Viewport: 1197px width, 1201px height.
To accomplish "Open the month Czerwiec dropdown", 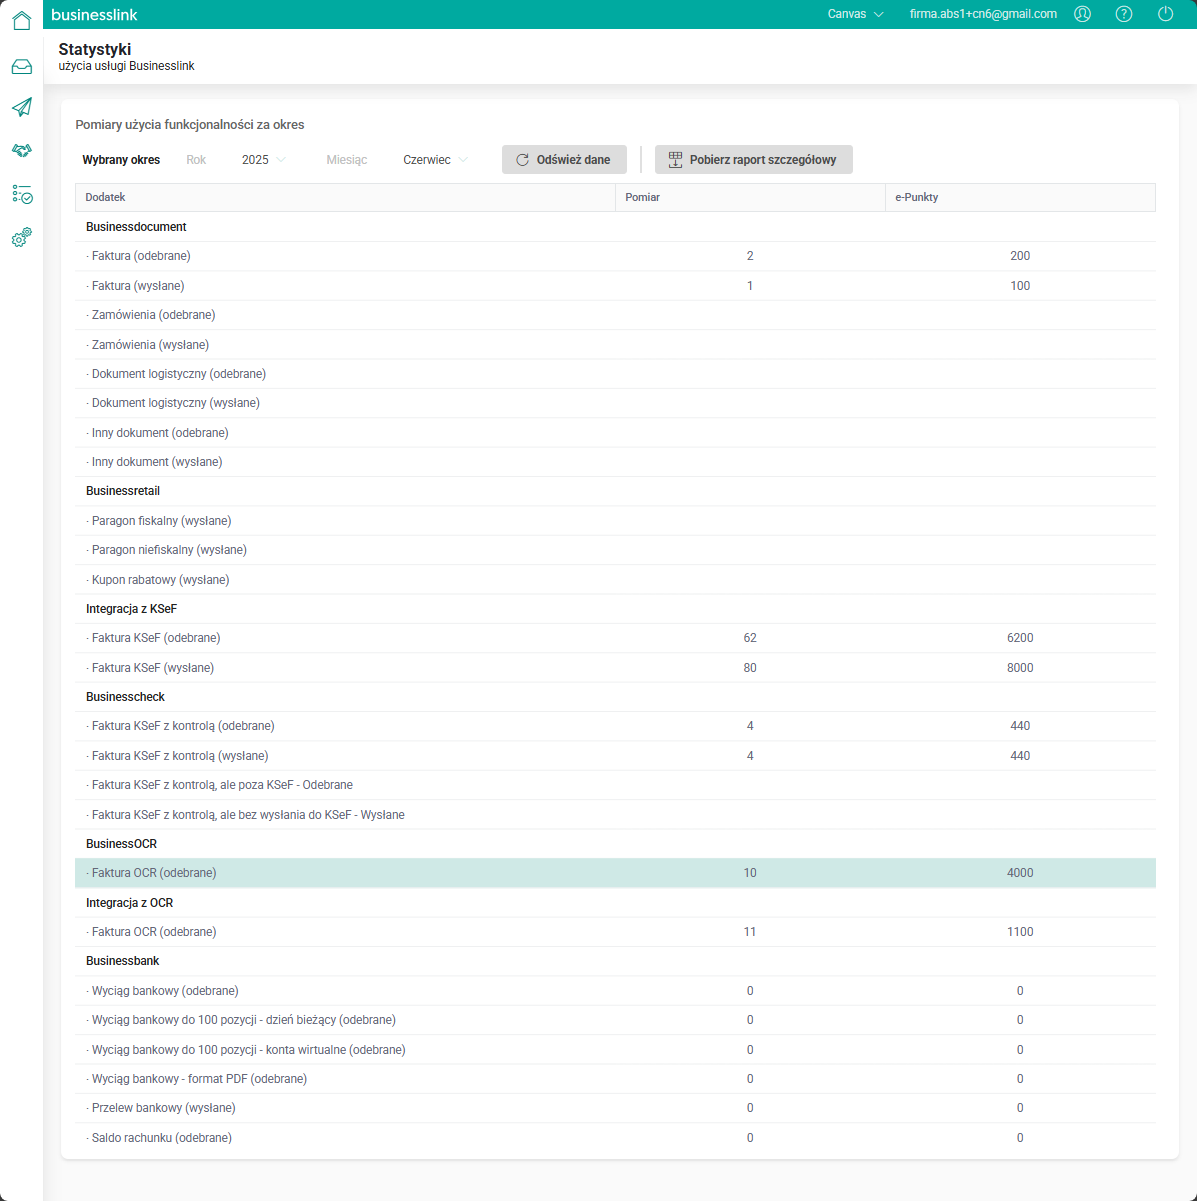I will pos(435,160).
